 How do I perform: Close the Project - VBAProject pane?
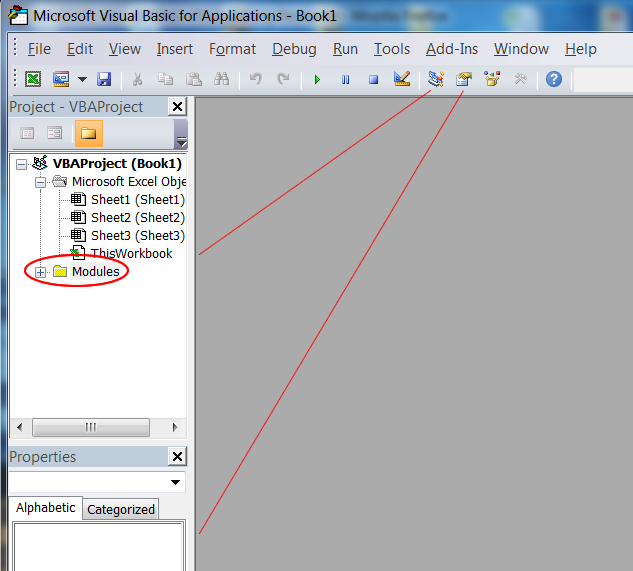click(x=178, y=107)
